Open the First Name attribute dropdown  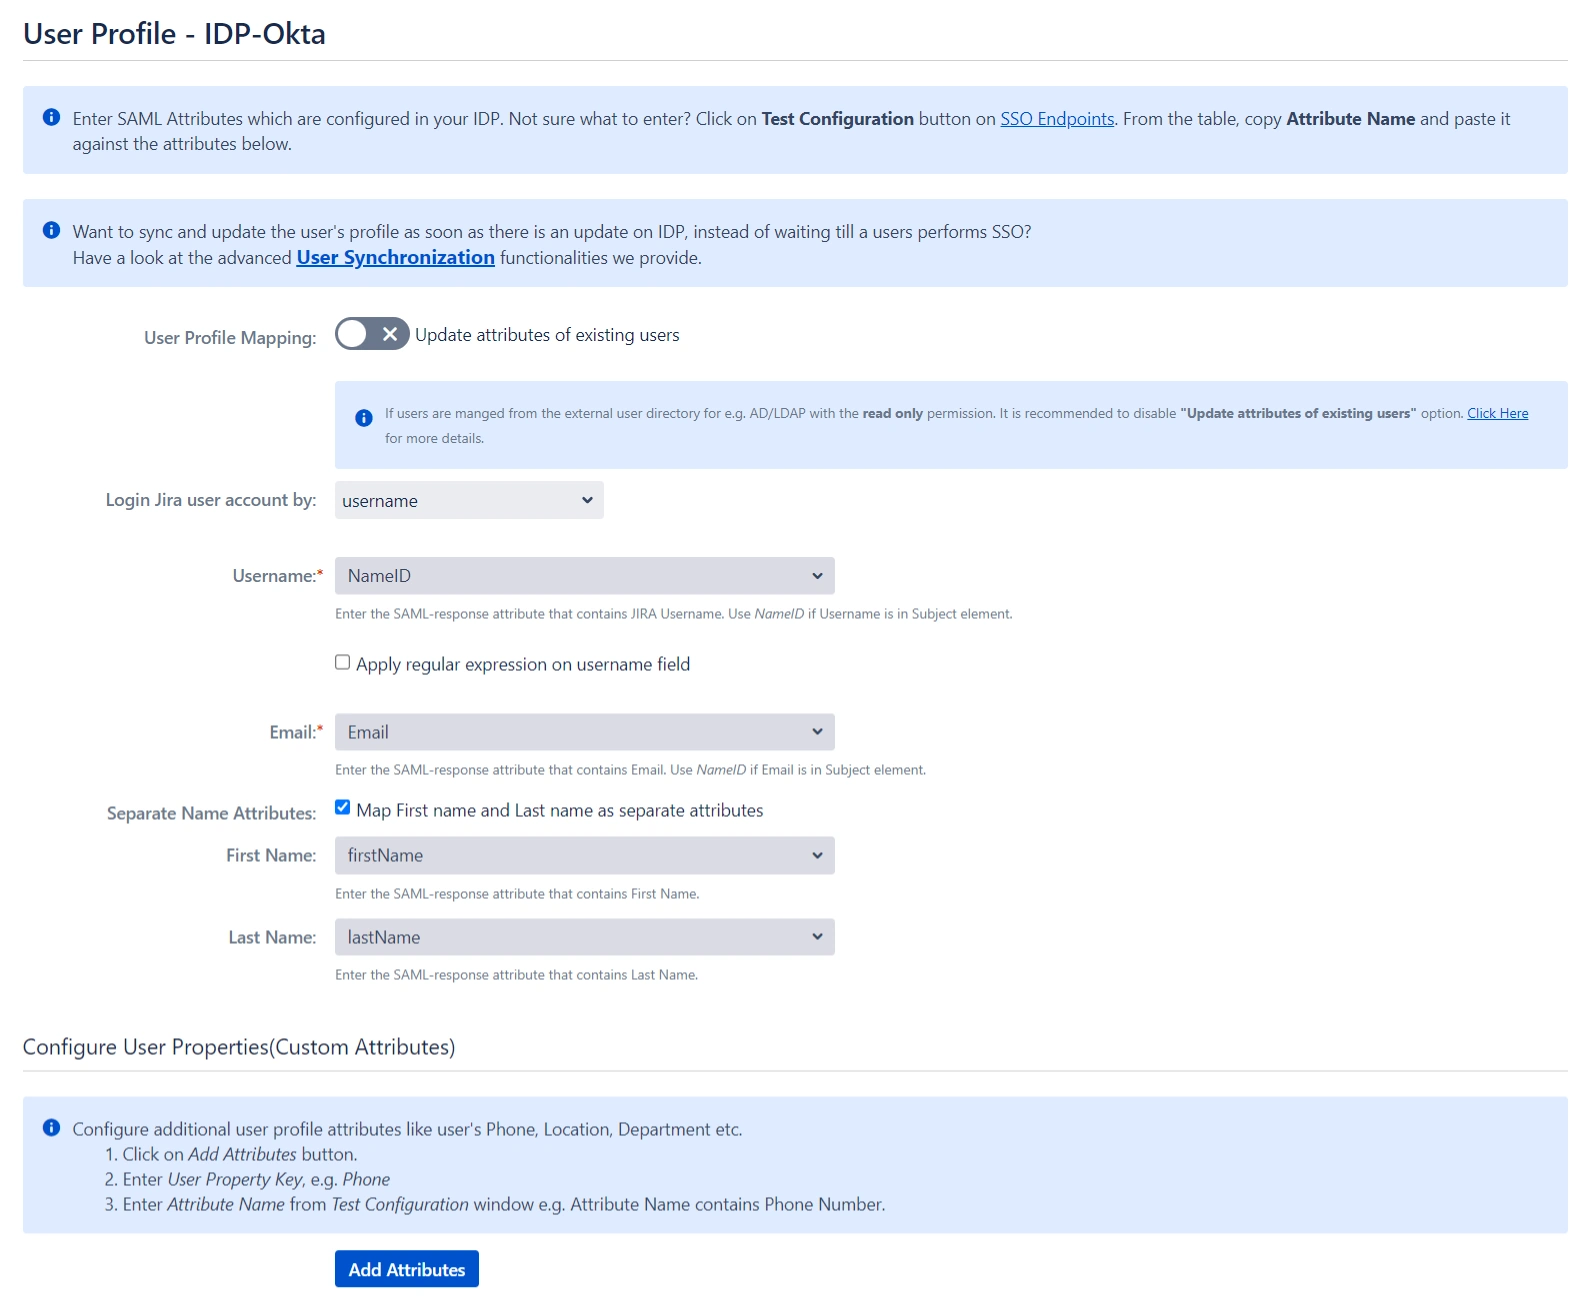coord(585,855)
